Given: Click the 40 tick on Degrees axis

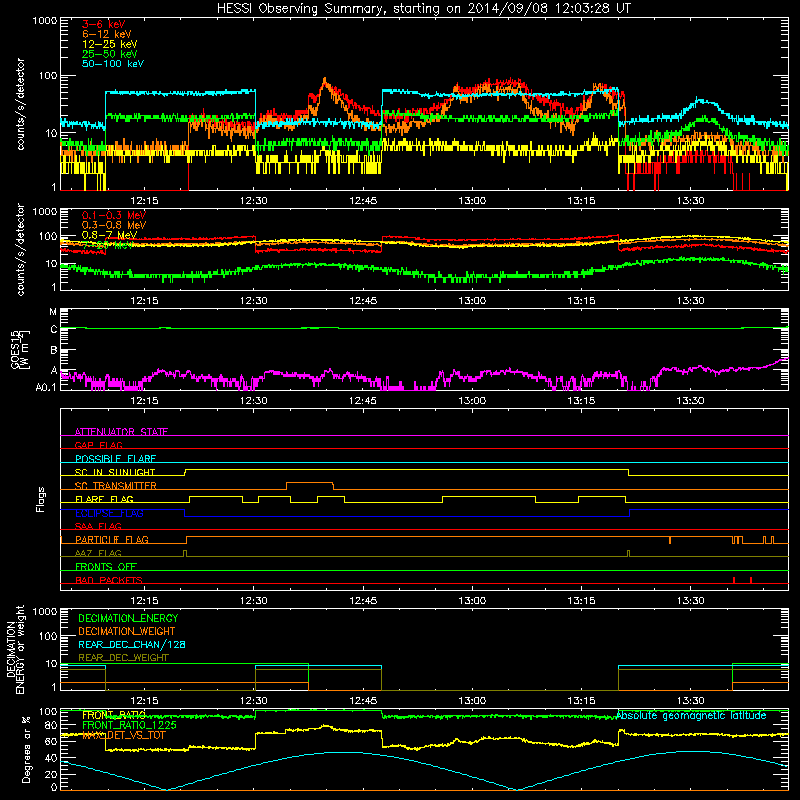Looking at the screenshot, I should 51,758.
